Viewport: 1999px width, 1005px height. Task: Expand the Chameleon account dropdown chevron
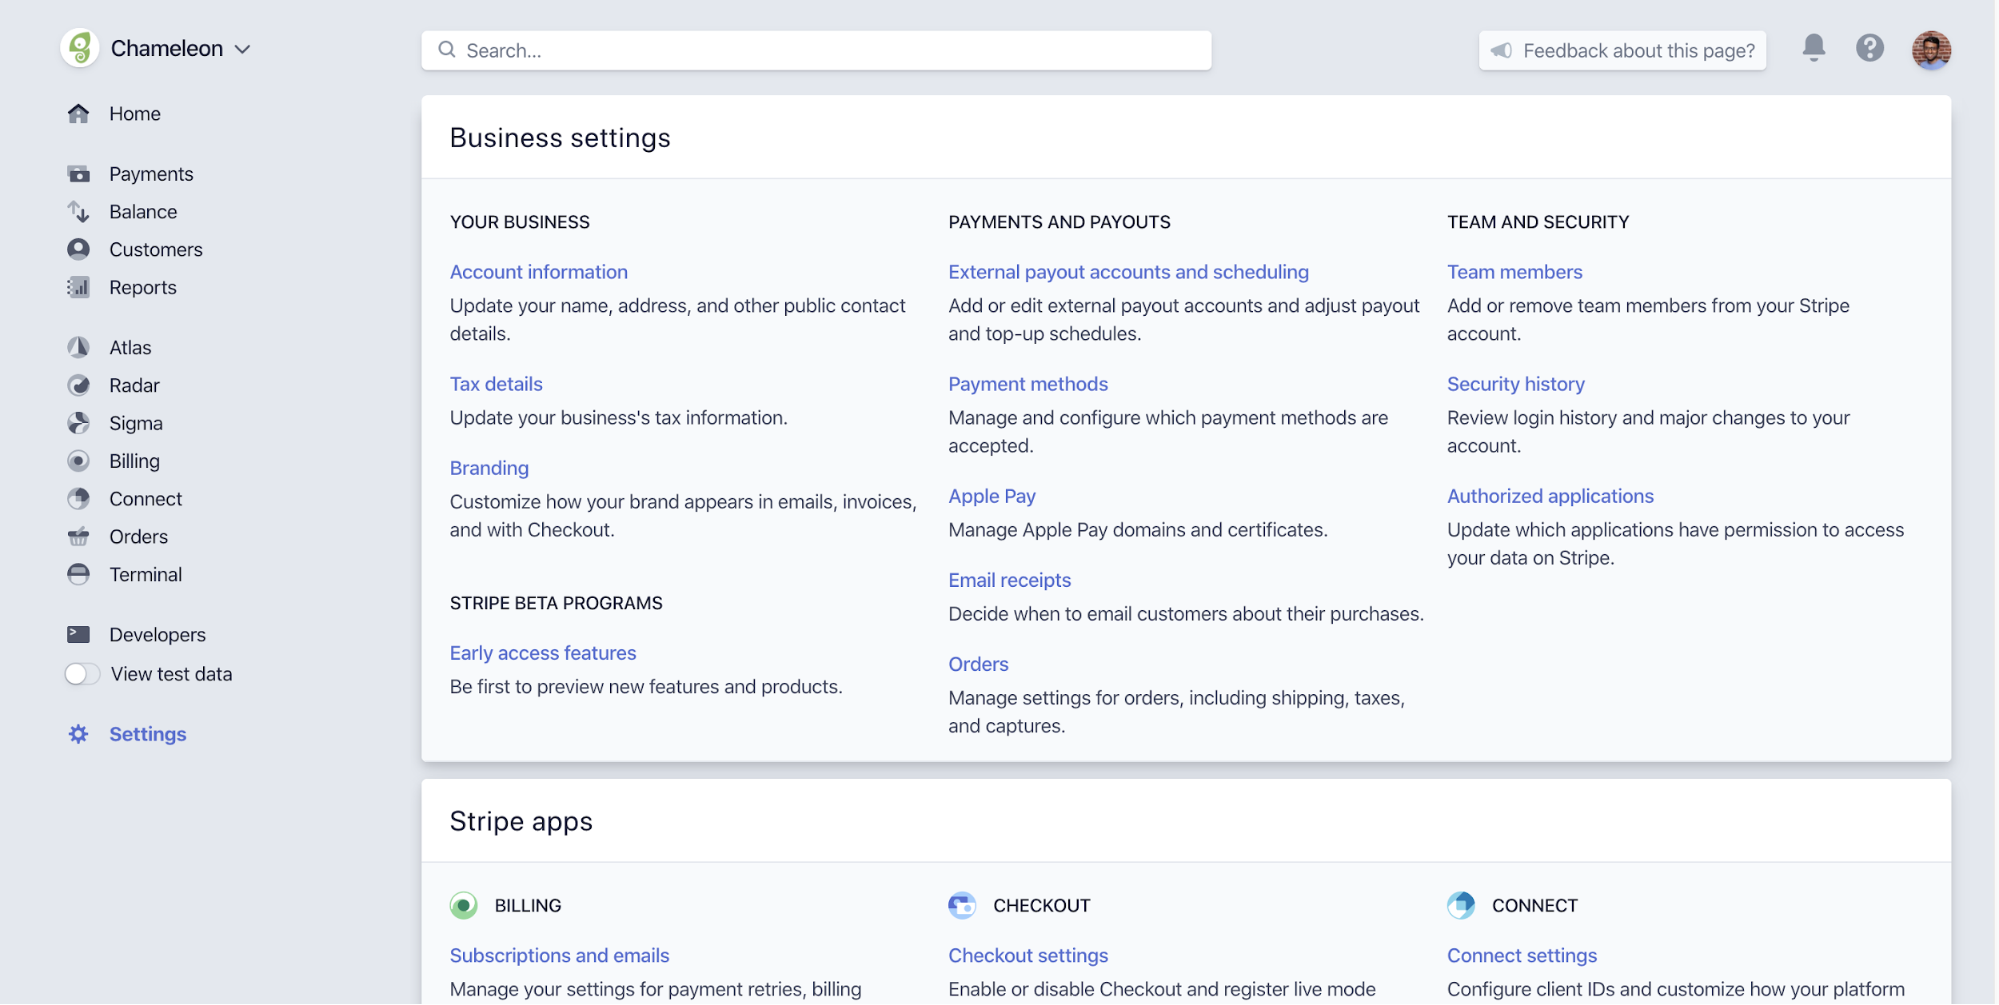(242, 49)
